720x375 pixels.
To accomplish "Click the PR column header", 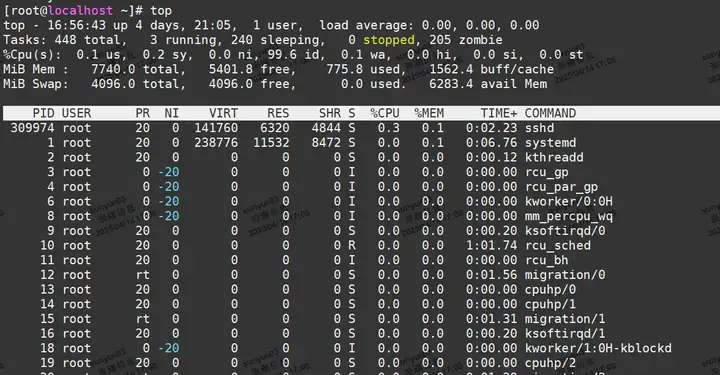I will click(143, 113).
